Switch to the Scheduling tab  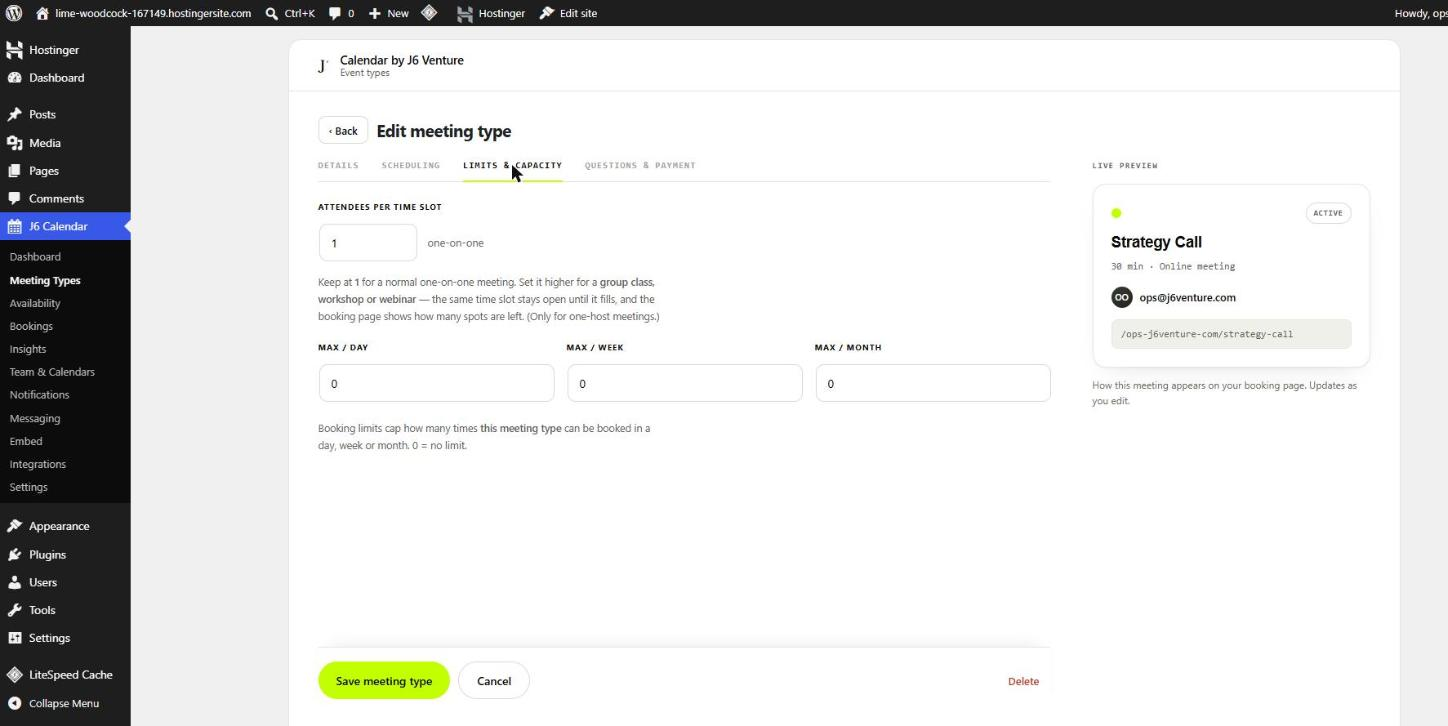pyautogui.click(x=410, y=165)
